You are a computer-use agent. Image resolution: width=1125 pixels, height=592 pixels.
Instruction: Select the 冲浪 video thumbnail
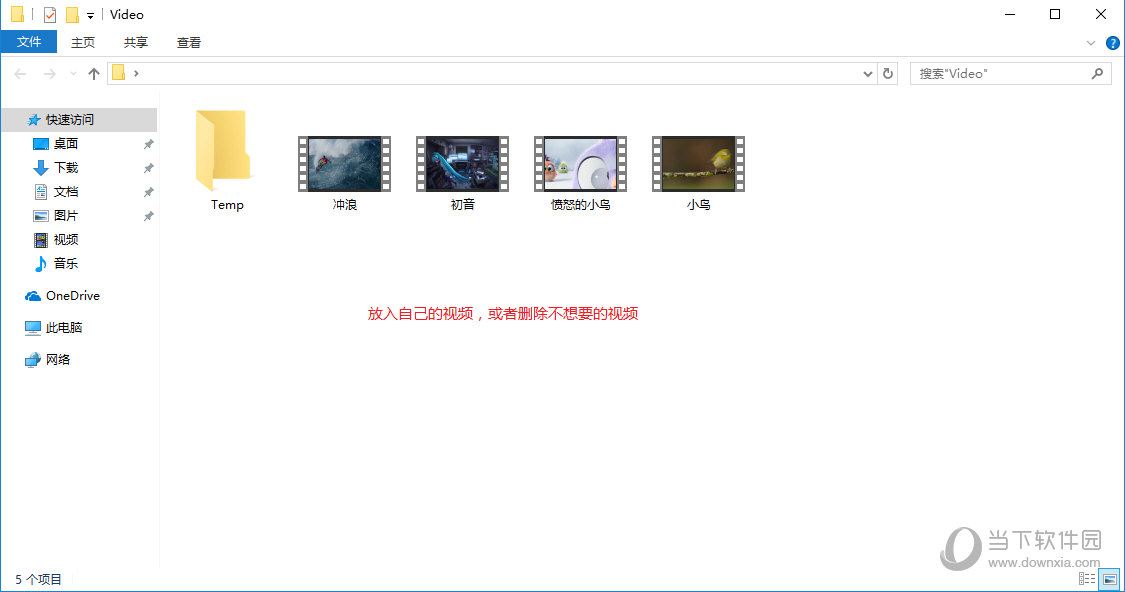coord(344,164)
